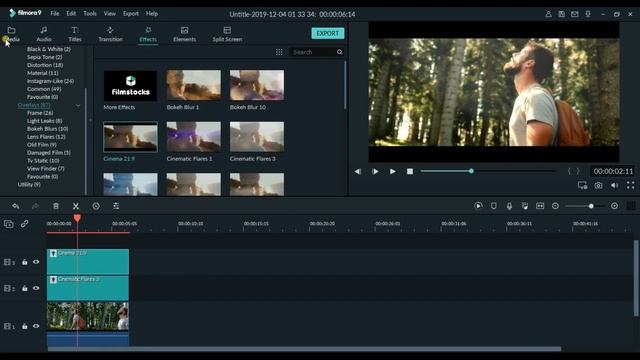
Task: Open preview display settings icon
Action: coord(582,185)
